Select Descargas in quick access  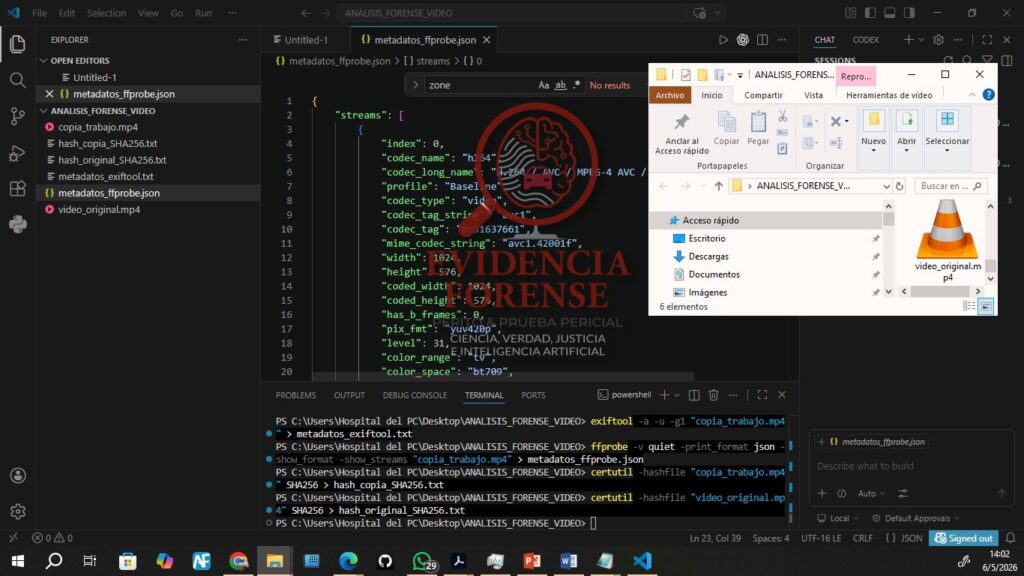(x=709, y=257)
